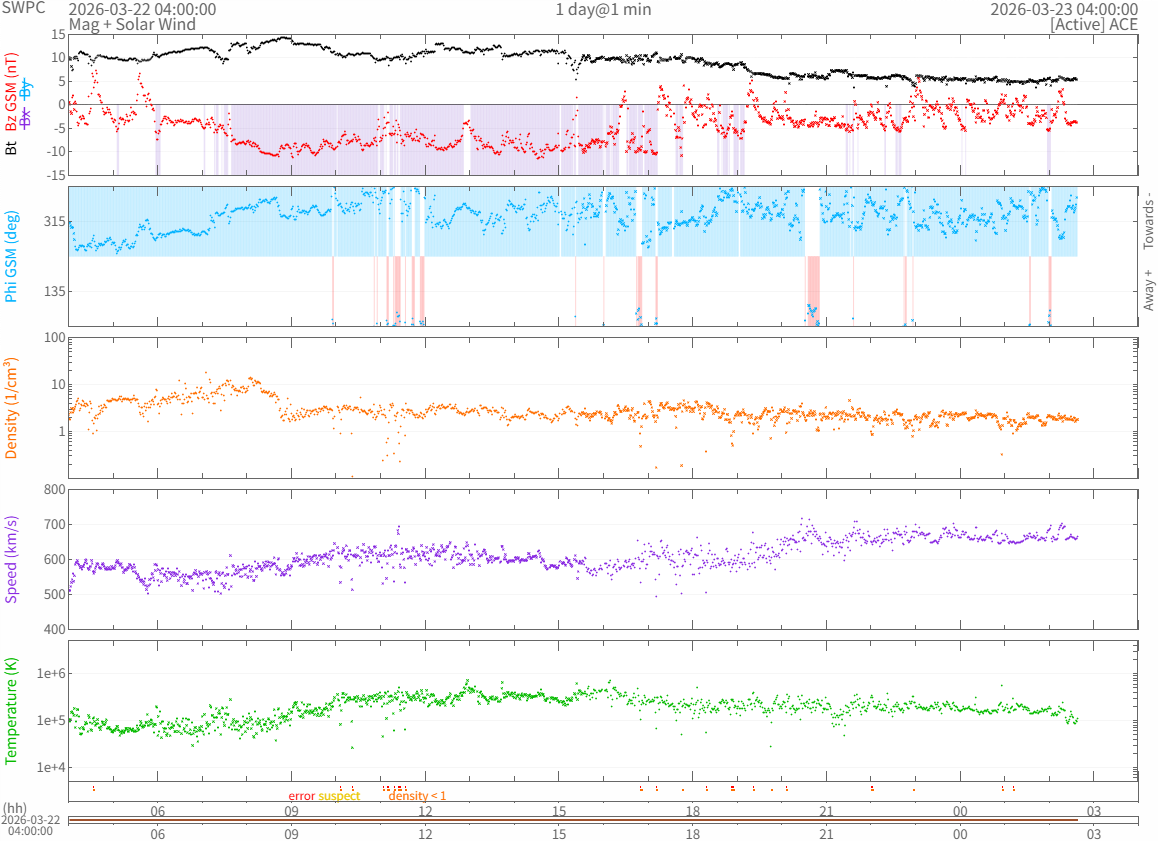Click the 'Away +' sector label

point(1148,290)
